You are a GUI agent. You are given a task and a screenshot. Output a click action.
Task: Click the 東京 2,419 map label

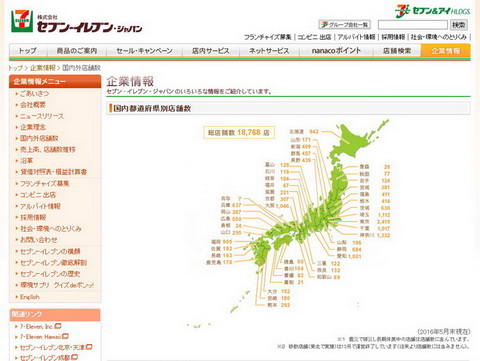click(x=375, y=222)
